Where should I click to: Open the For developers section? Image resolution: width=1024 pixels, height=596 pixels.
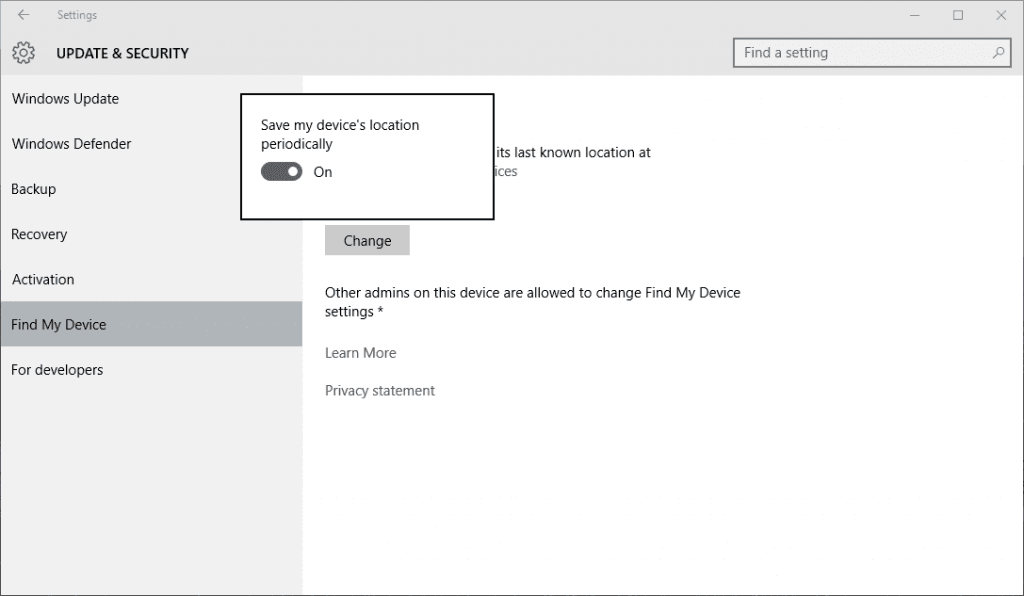[57, 370]
